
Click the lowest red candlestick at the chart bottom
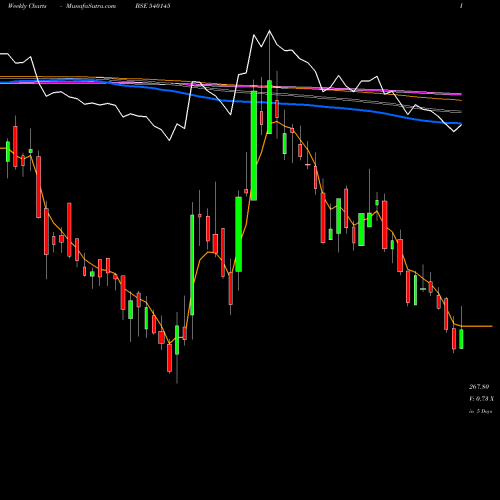[169, 358]
